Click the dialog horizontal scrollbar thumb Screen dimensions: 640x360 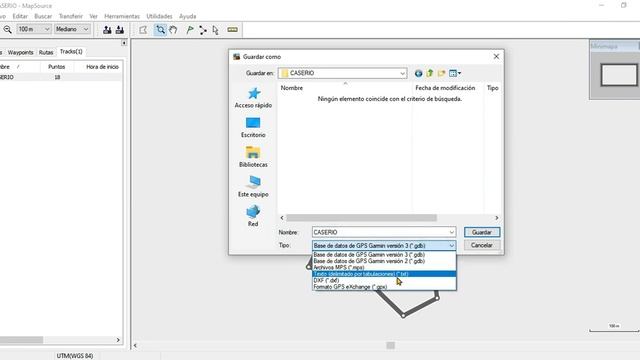tap(361, 218)
